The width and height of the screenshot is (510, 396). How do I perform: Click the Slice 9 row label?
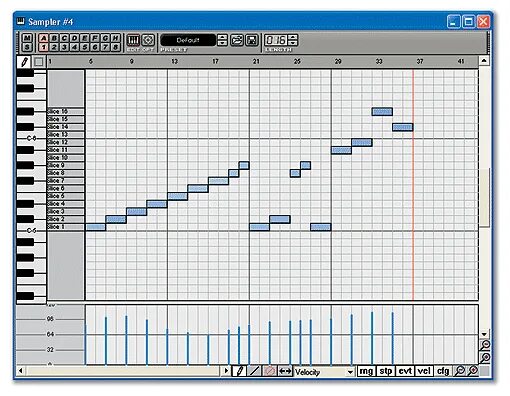65,165
